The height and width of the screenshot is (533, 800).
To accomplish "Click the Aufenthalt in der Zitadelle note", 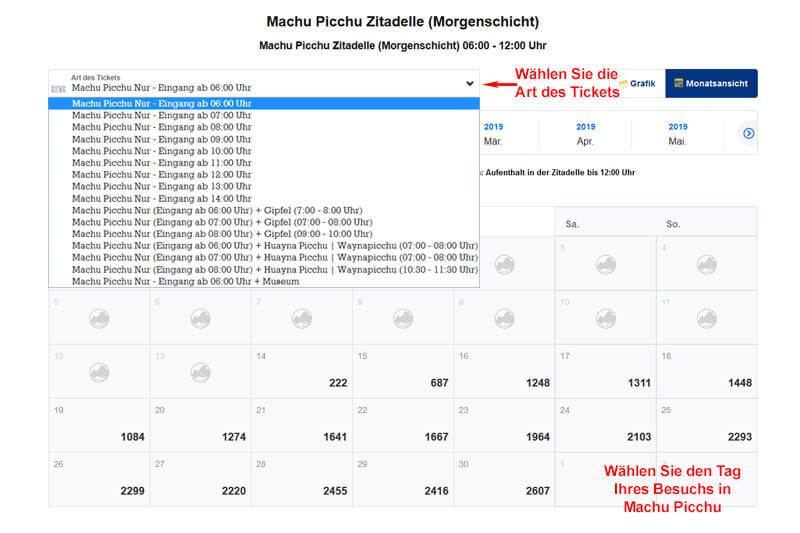I will (x=558, y=172).
